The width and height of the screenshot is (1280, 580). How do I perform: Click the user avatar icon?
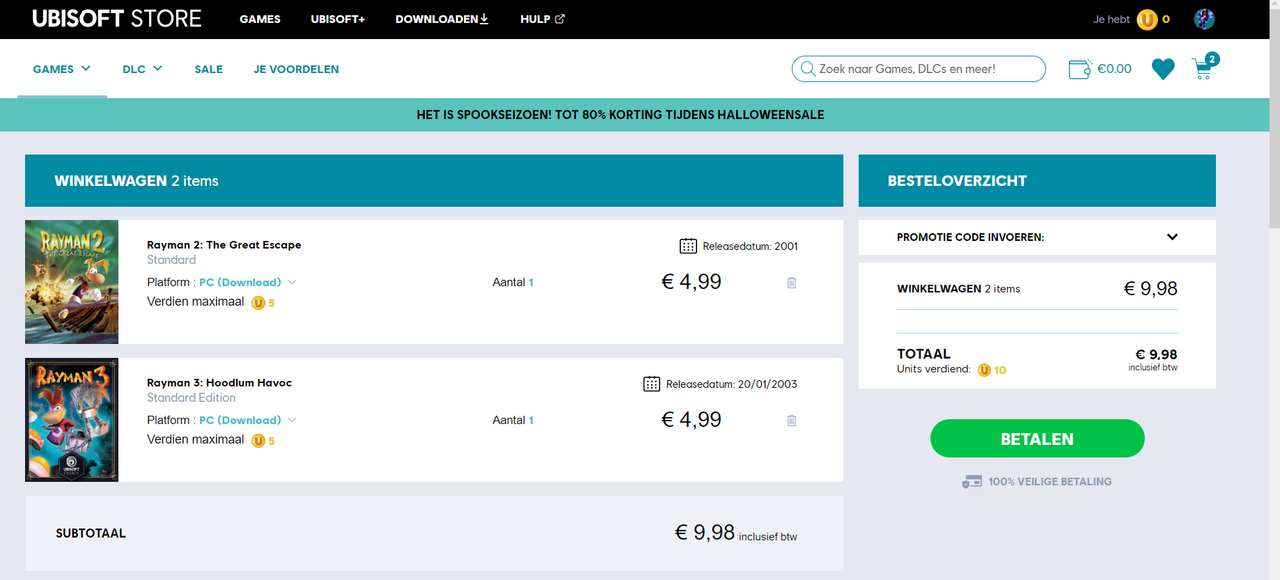[1204, 19]
